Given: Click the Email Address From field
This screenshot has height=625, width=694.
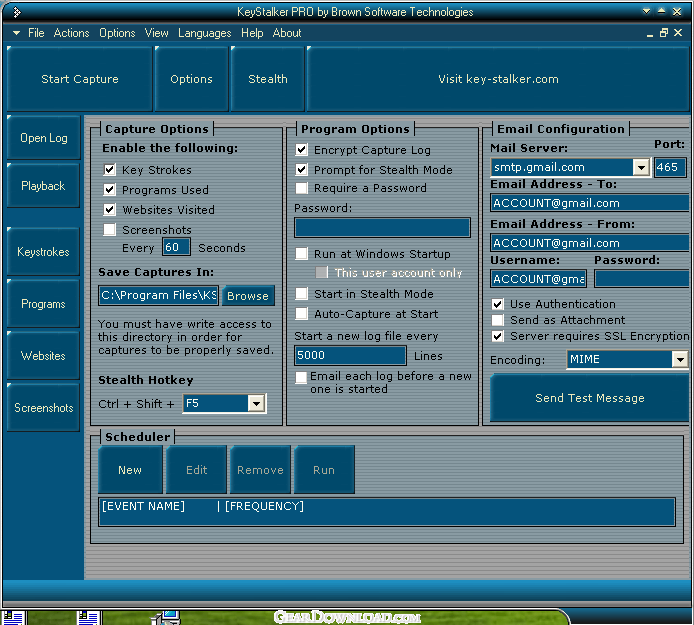Looking at the screenshot, I should pyautogui.click(x=590, y=243).
